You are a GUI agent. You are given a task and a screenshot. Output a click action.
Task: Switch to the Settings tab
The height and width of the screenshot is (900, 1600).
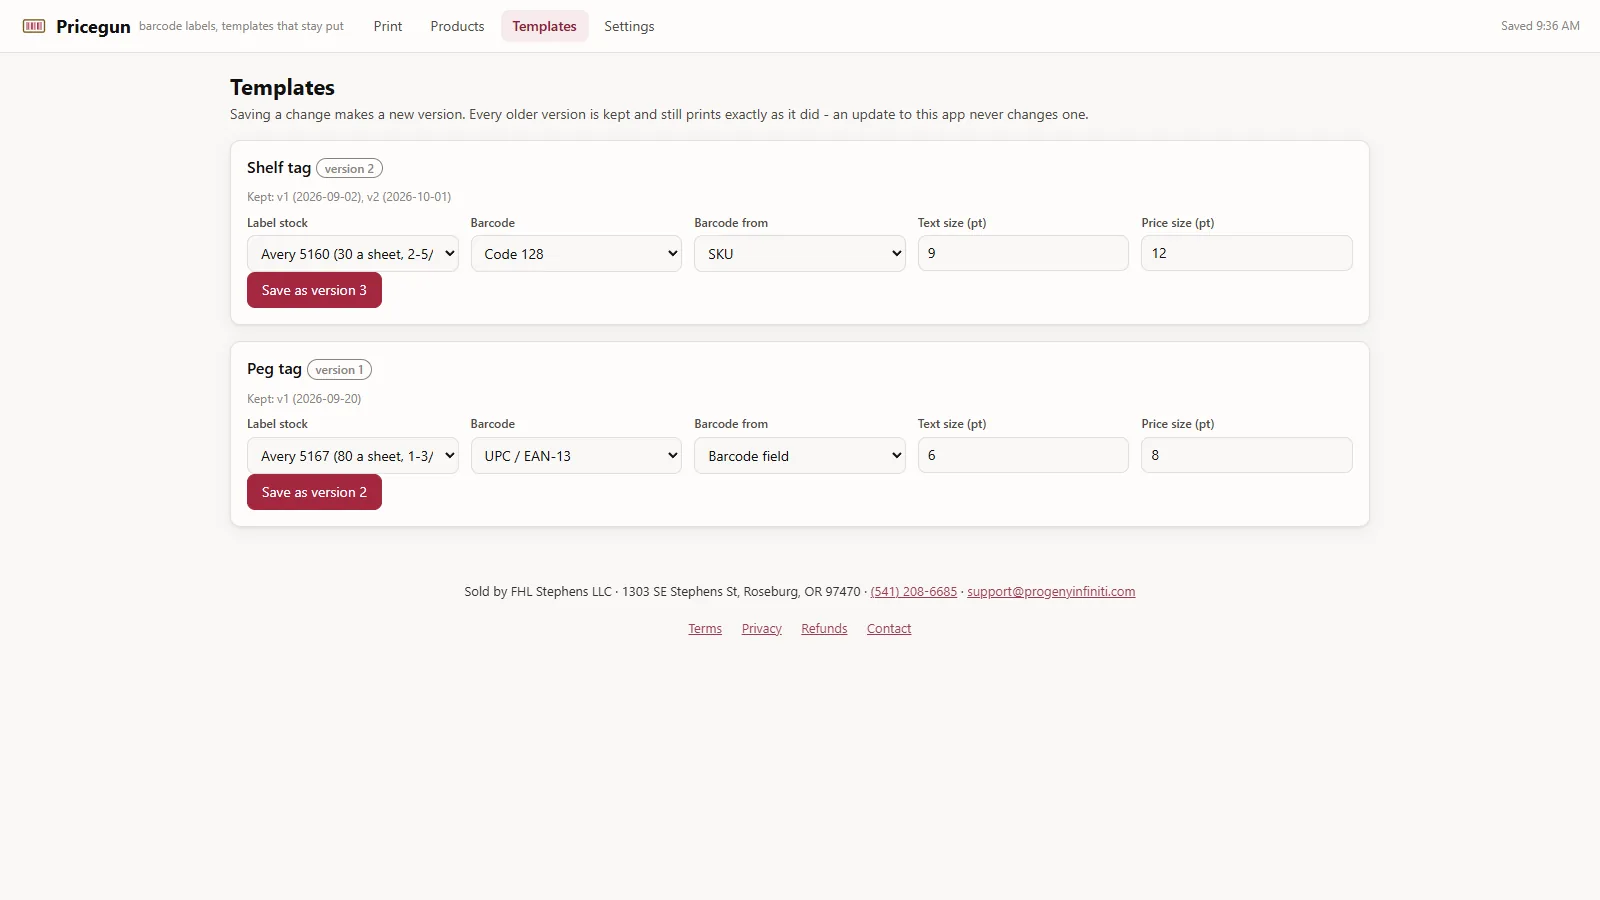click(629, 26)
